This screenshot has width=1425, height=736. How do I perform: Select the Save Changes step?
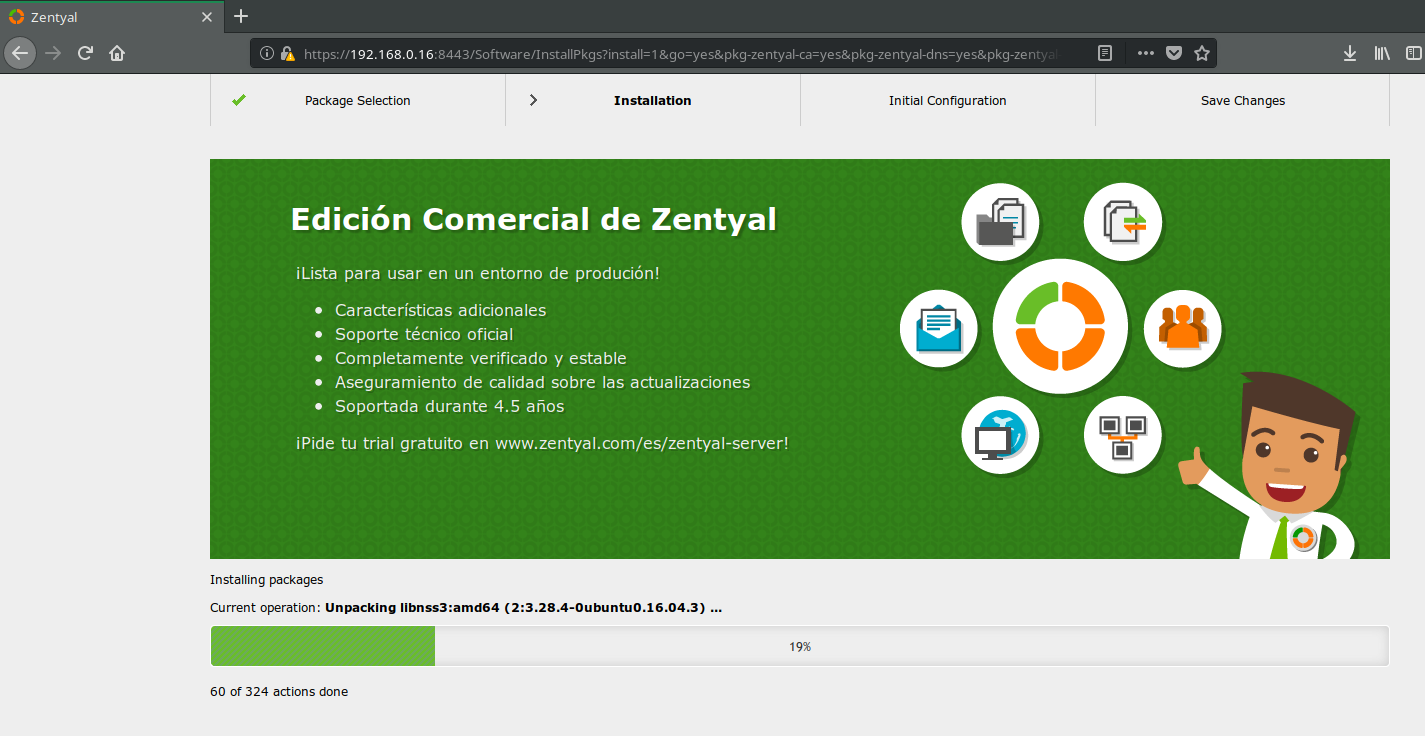click(x=1242, y=101)
